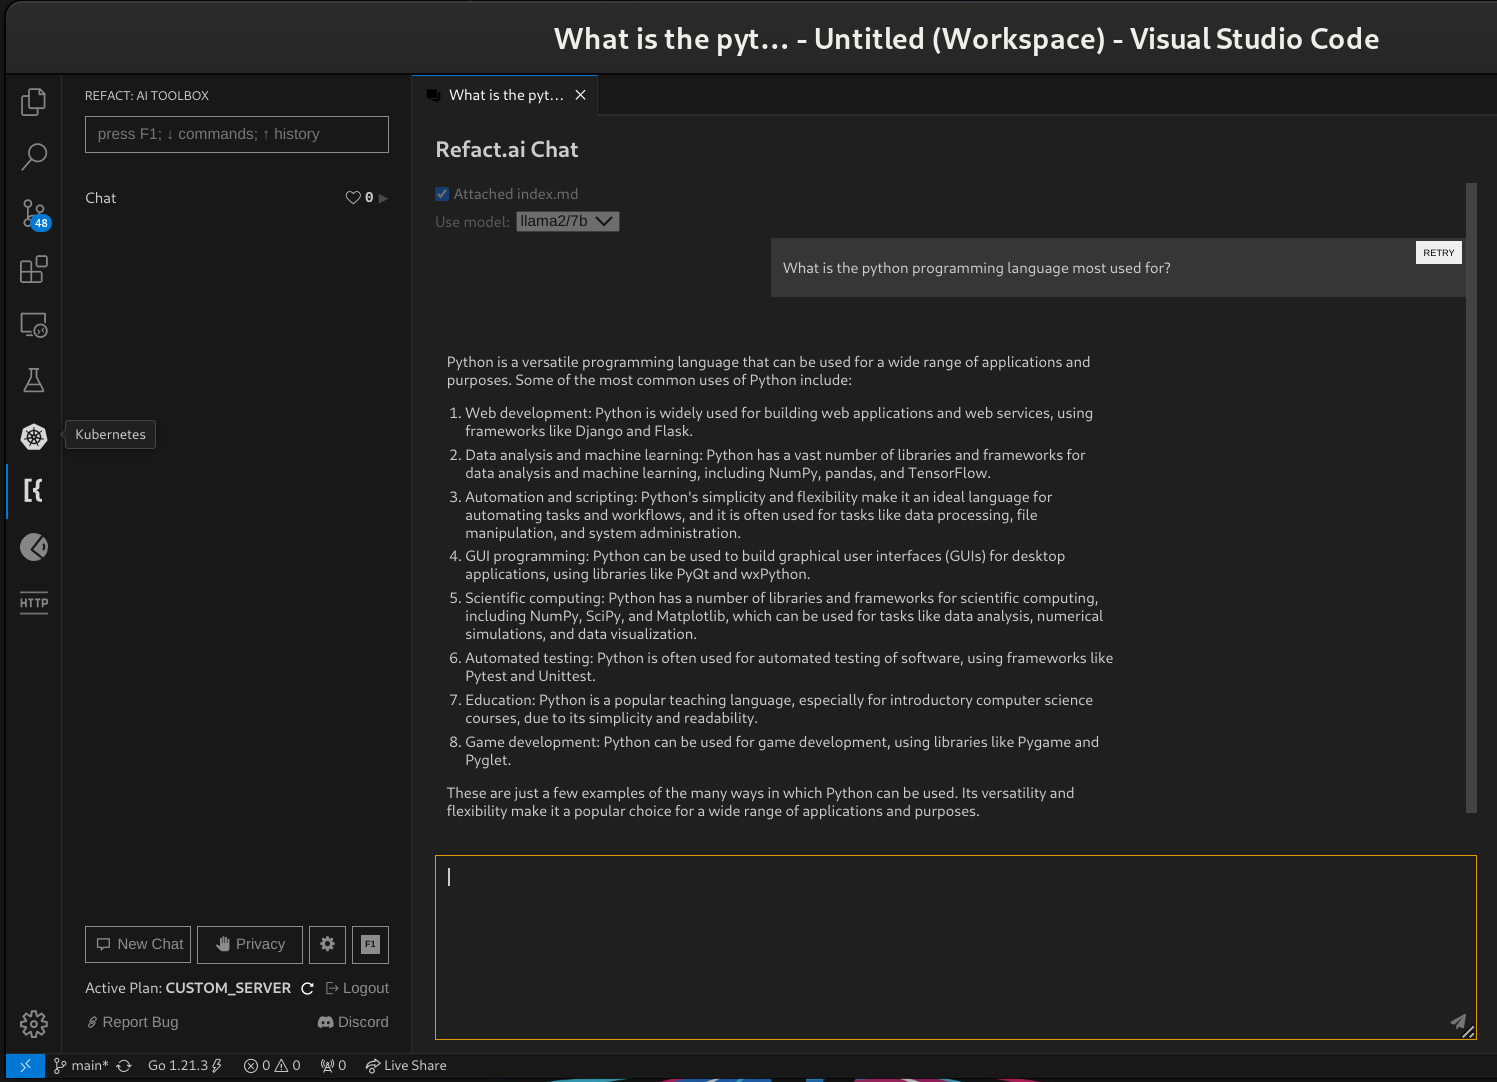Open the Remote Explorer icon

coord(34,325)
